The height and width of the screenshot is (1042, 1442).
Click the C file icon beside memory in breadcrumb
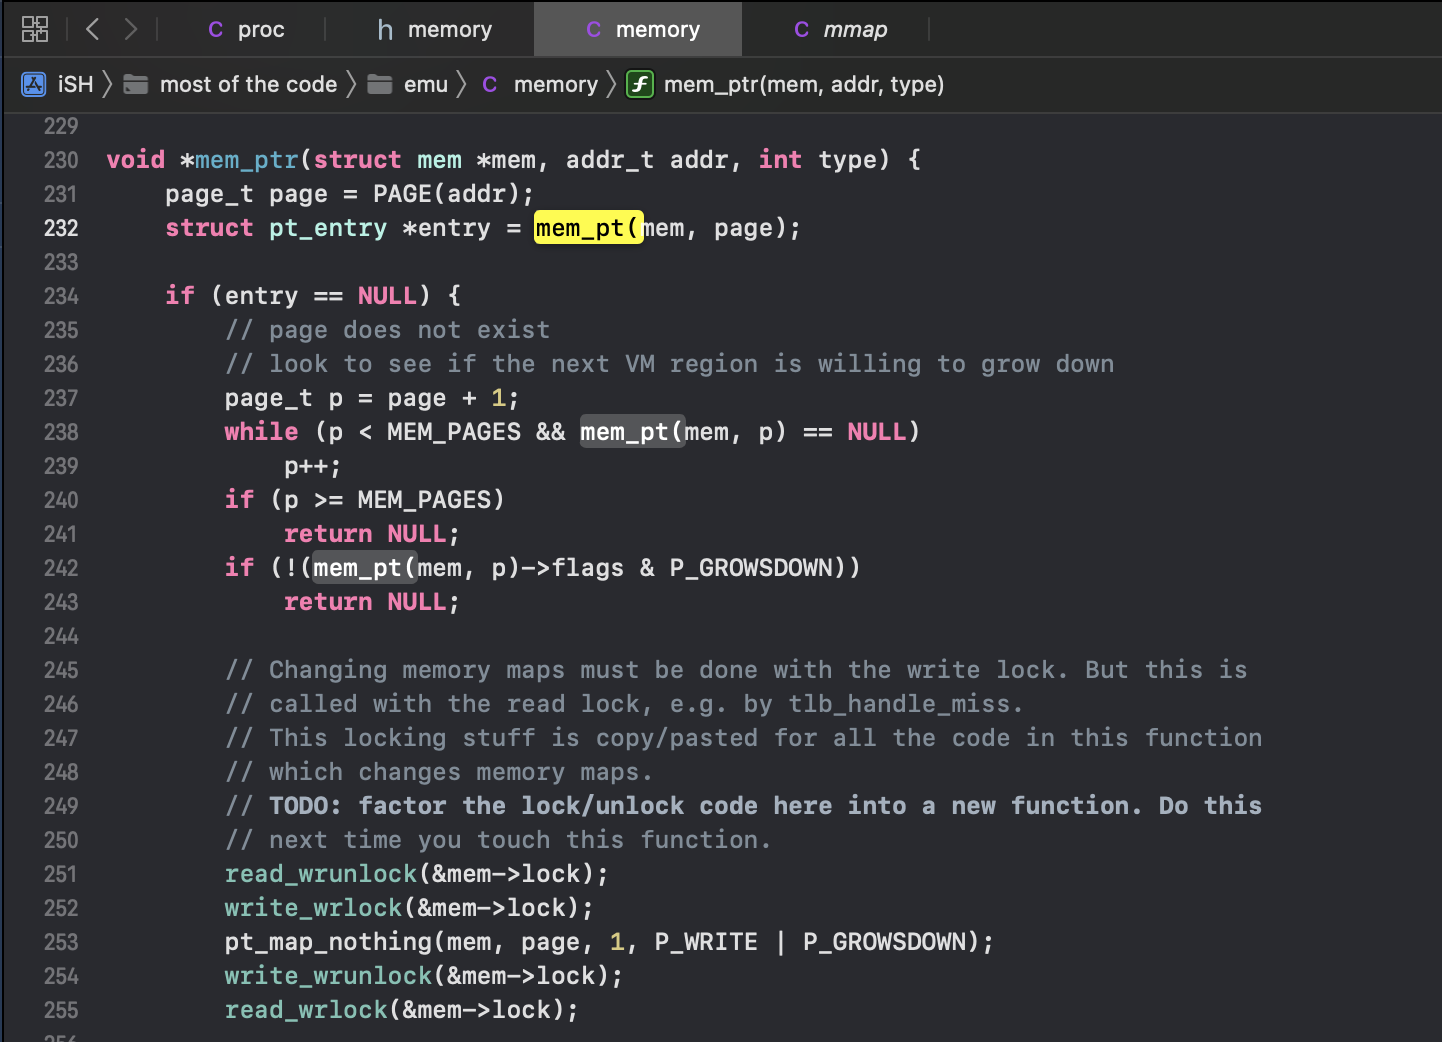pyautogui.click(x=489, y=84)
